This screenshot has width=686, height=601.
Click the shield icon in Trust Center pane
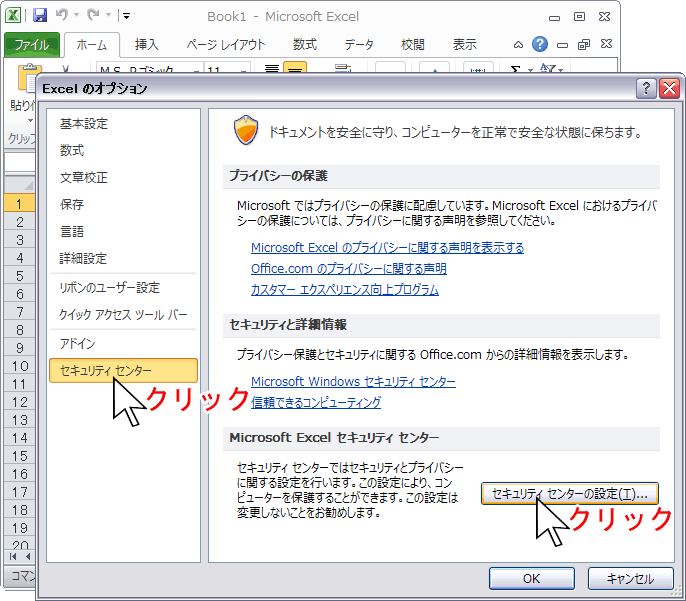246,130
